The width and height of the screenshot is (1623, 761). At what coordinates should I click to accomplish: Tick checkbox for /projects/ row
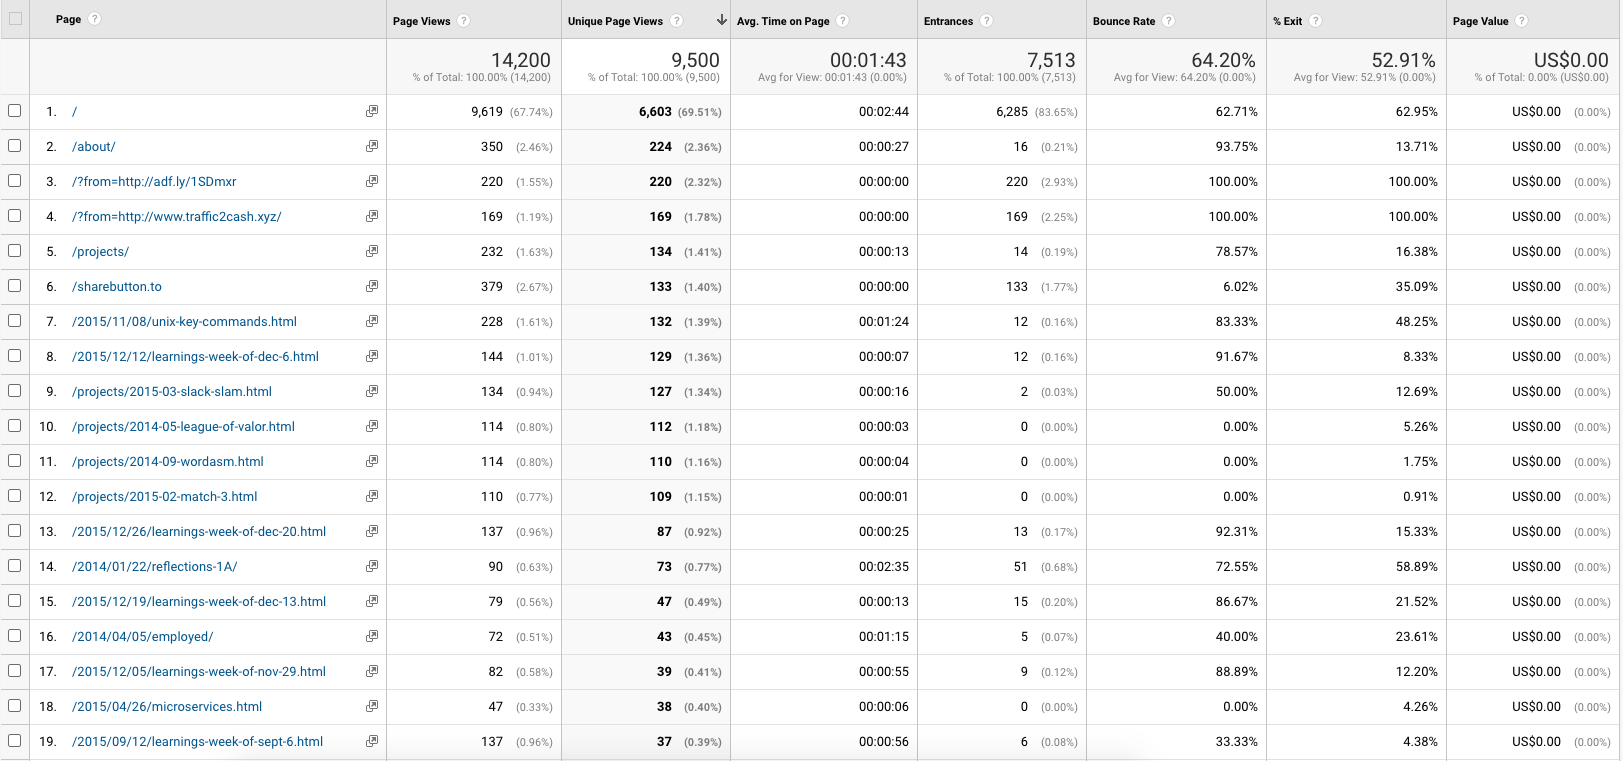click(x=15, y=251)
